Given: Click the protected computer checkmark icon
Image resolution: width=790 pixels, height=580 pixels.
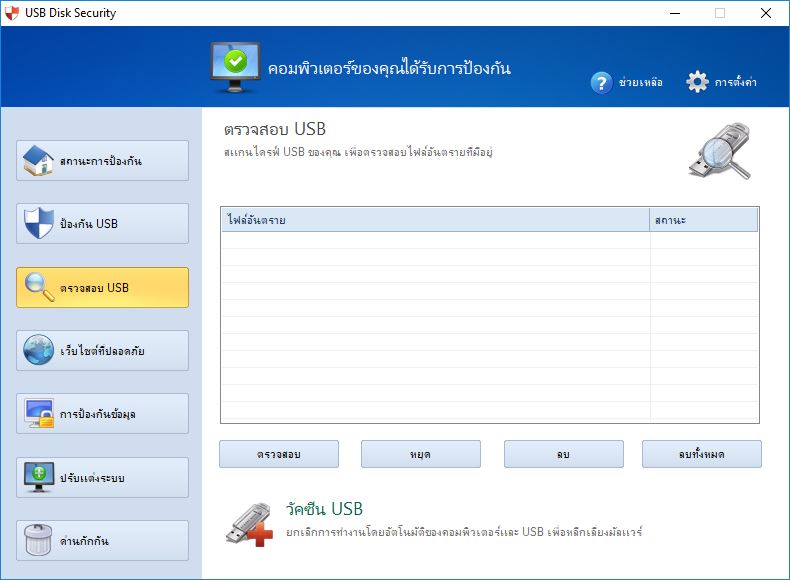Looking at the screenshot, I should tap(235, 68).
